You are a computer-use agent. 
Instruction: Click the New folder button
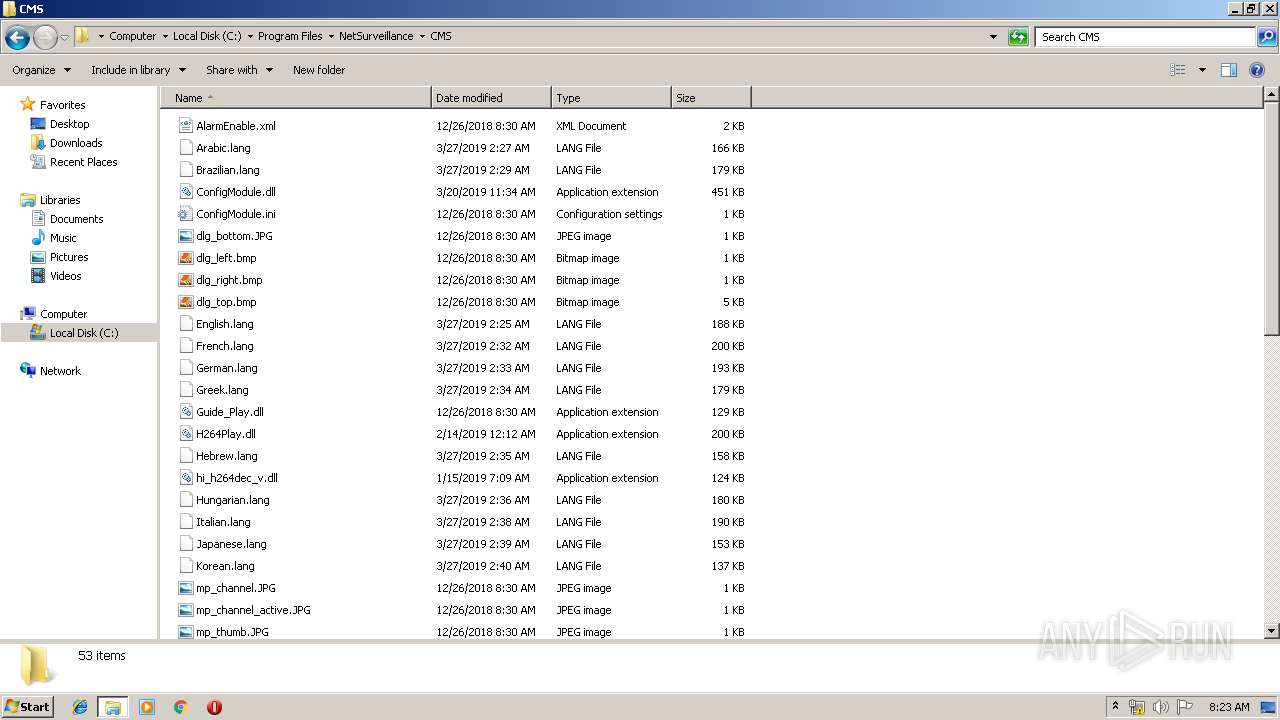tap(319, 70)
